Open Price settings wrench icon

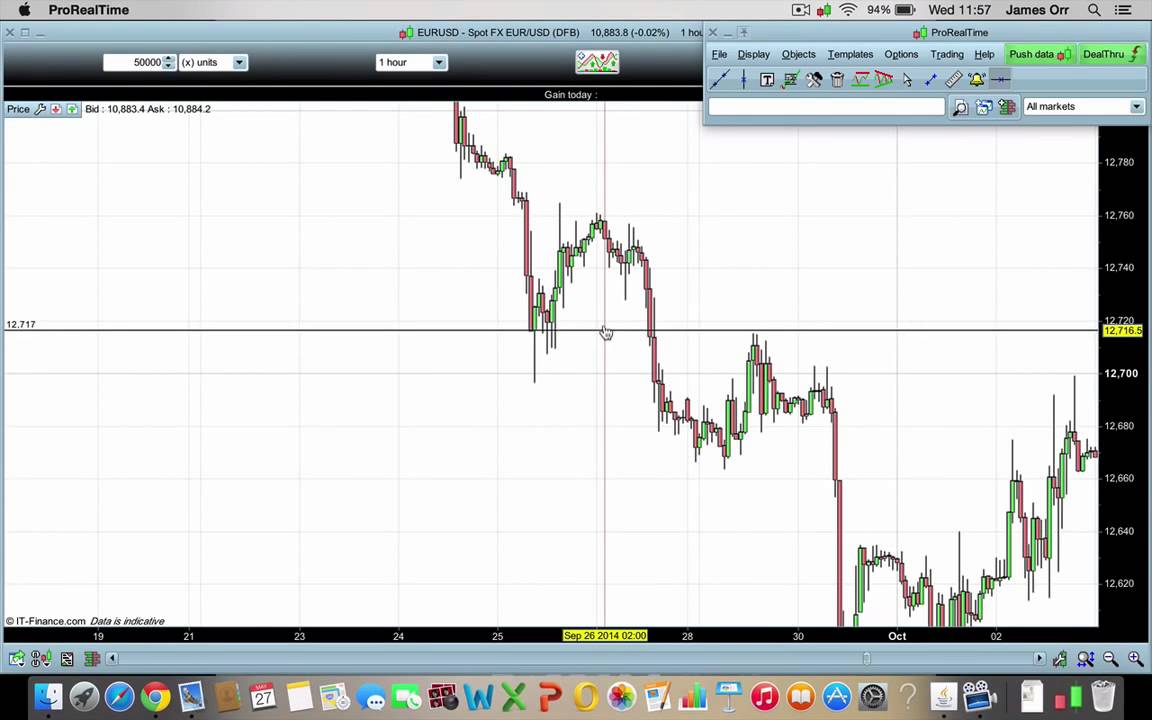(40, 109)
